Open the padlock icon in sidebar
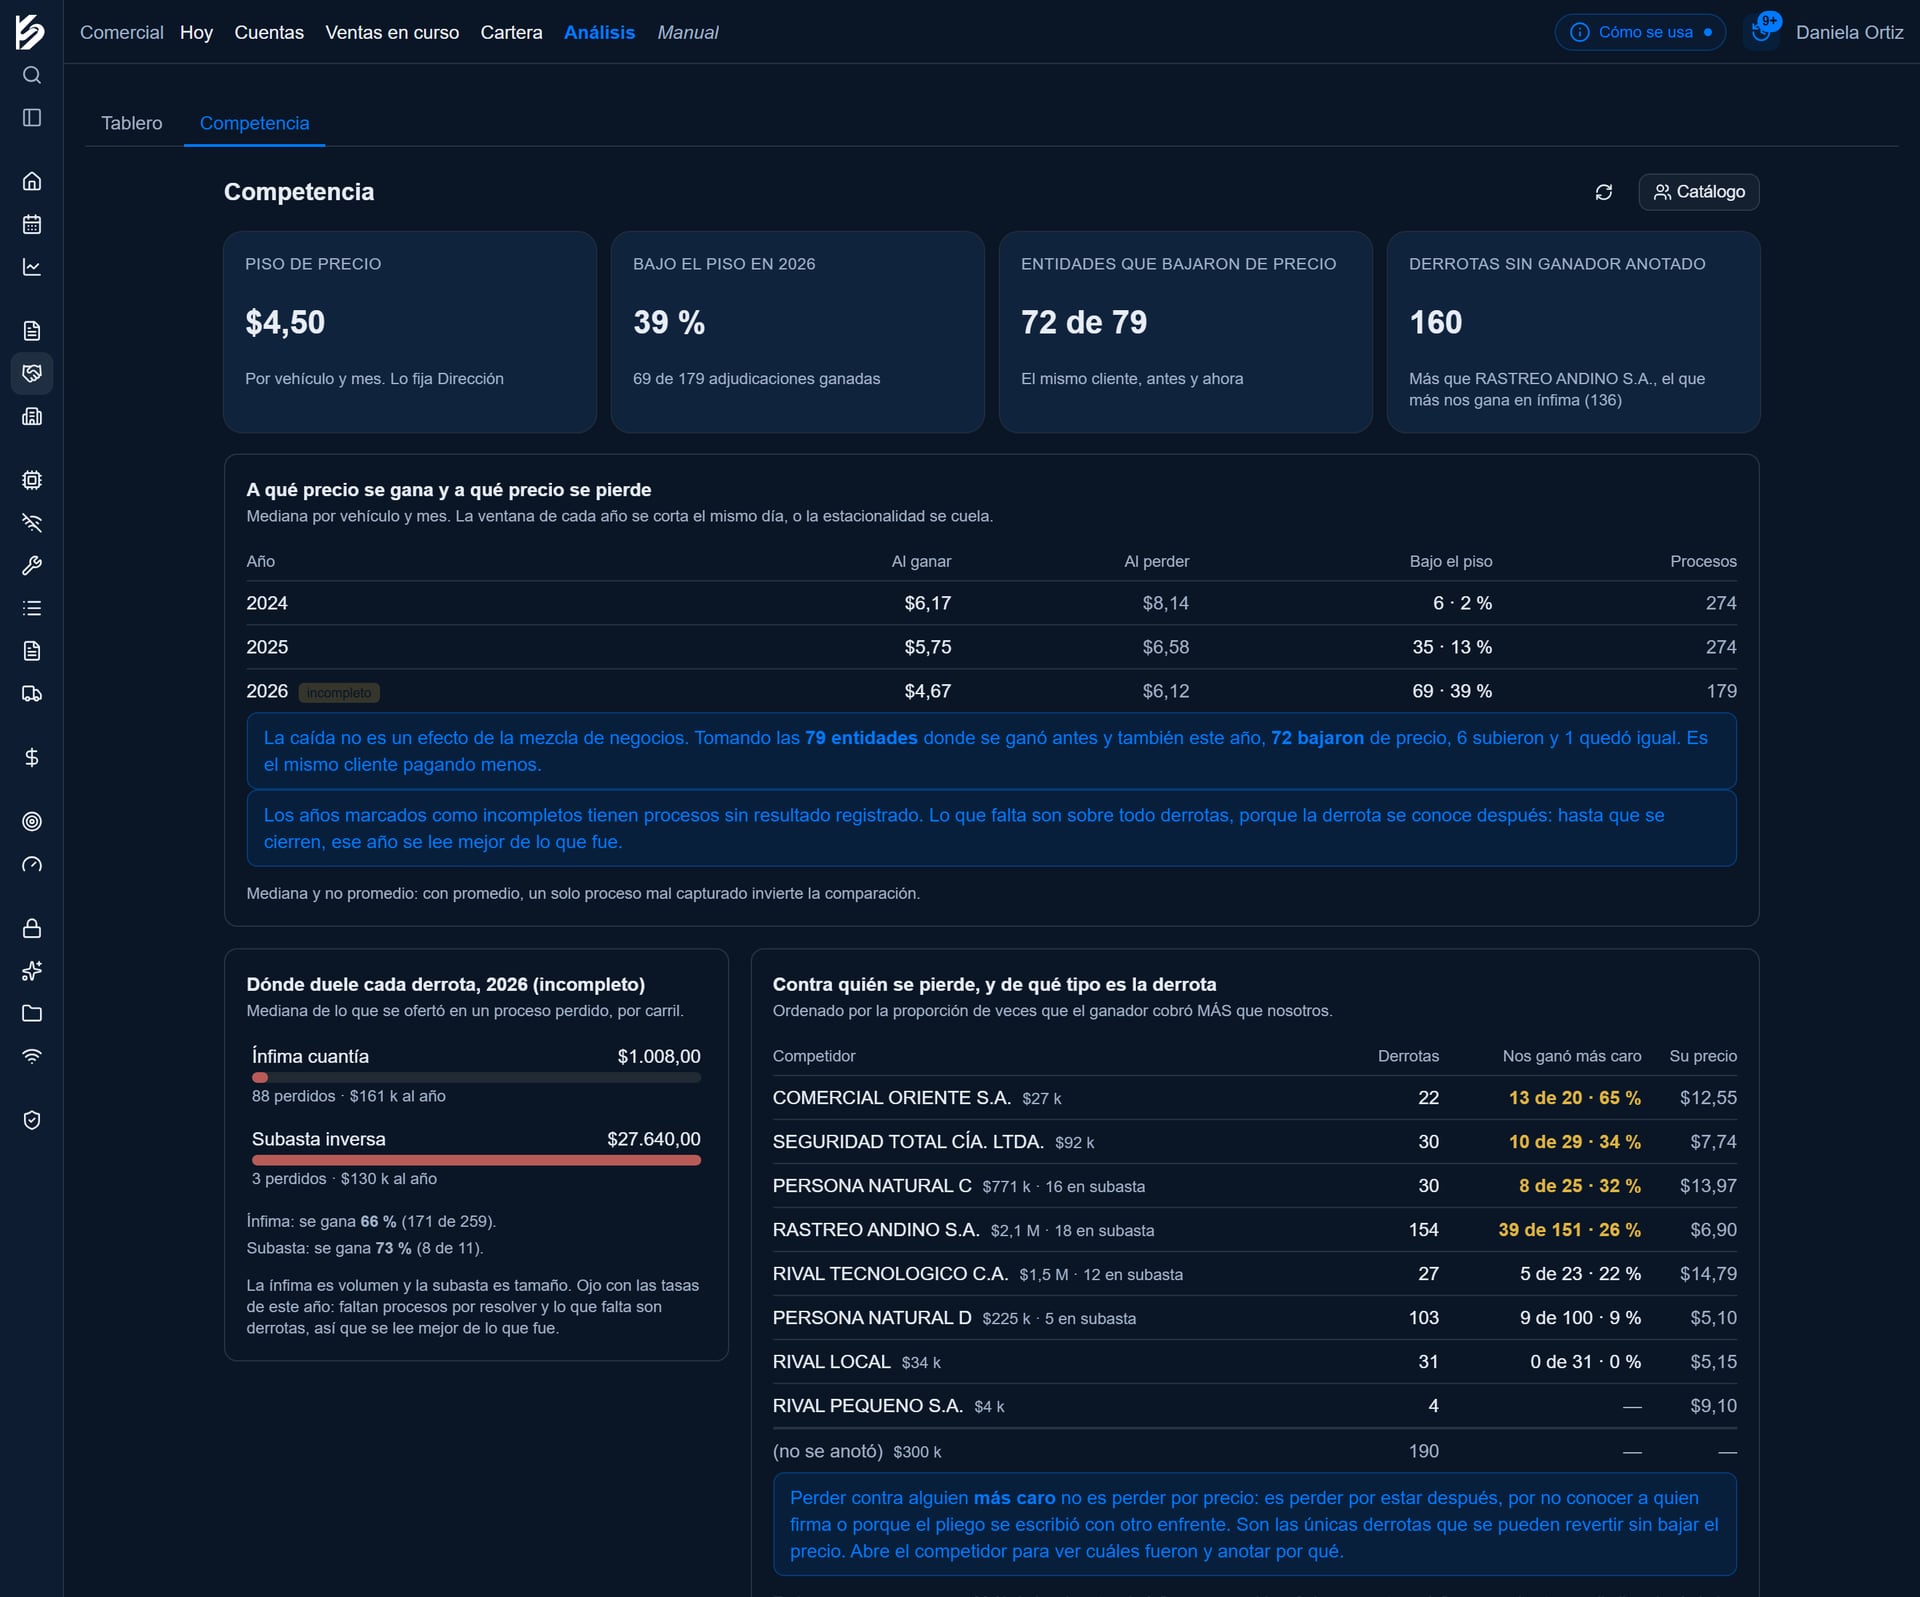 point(32,928)
